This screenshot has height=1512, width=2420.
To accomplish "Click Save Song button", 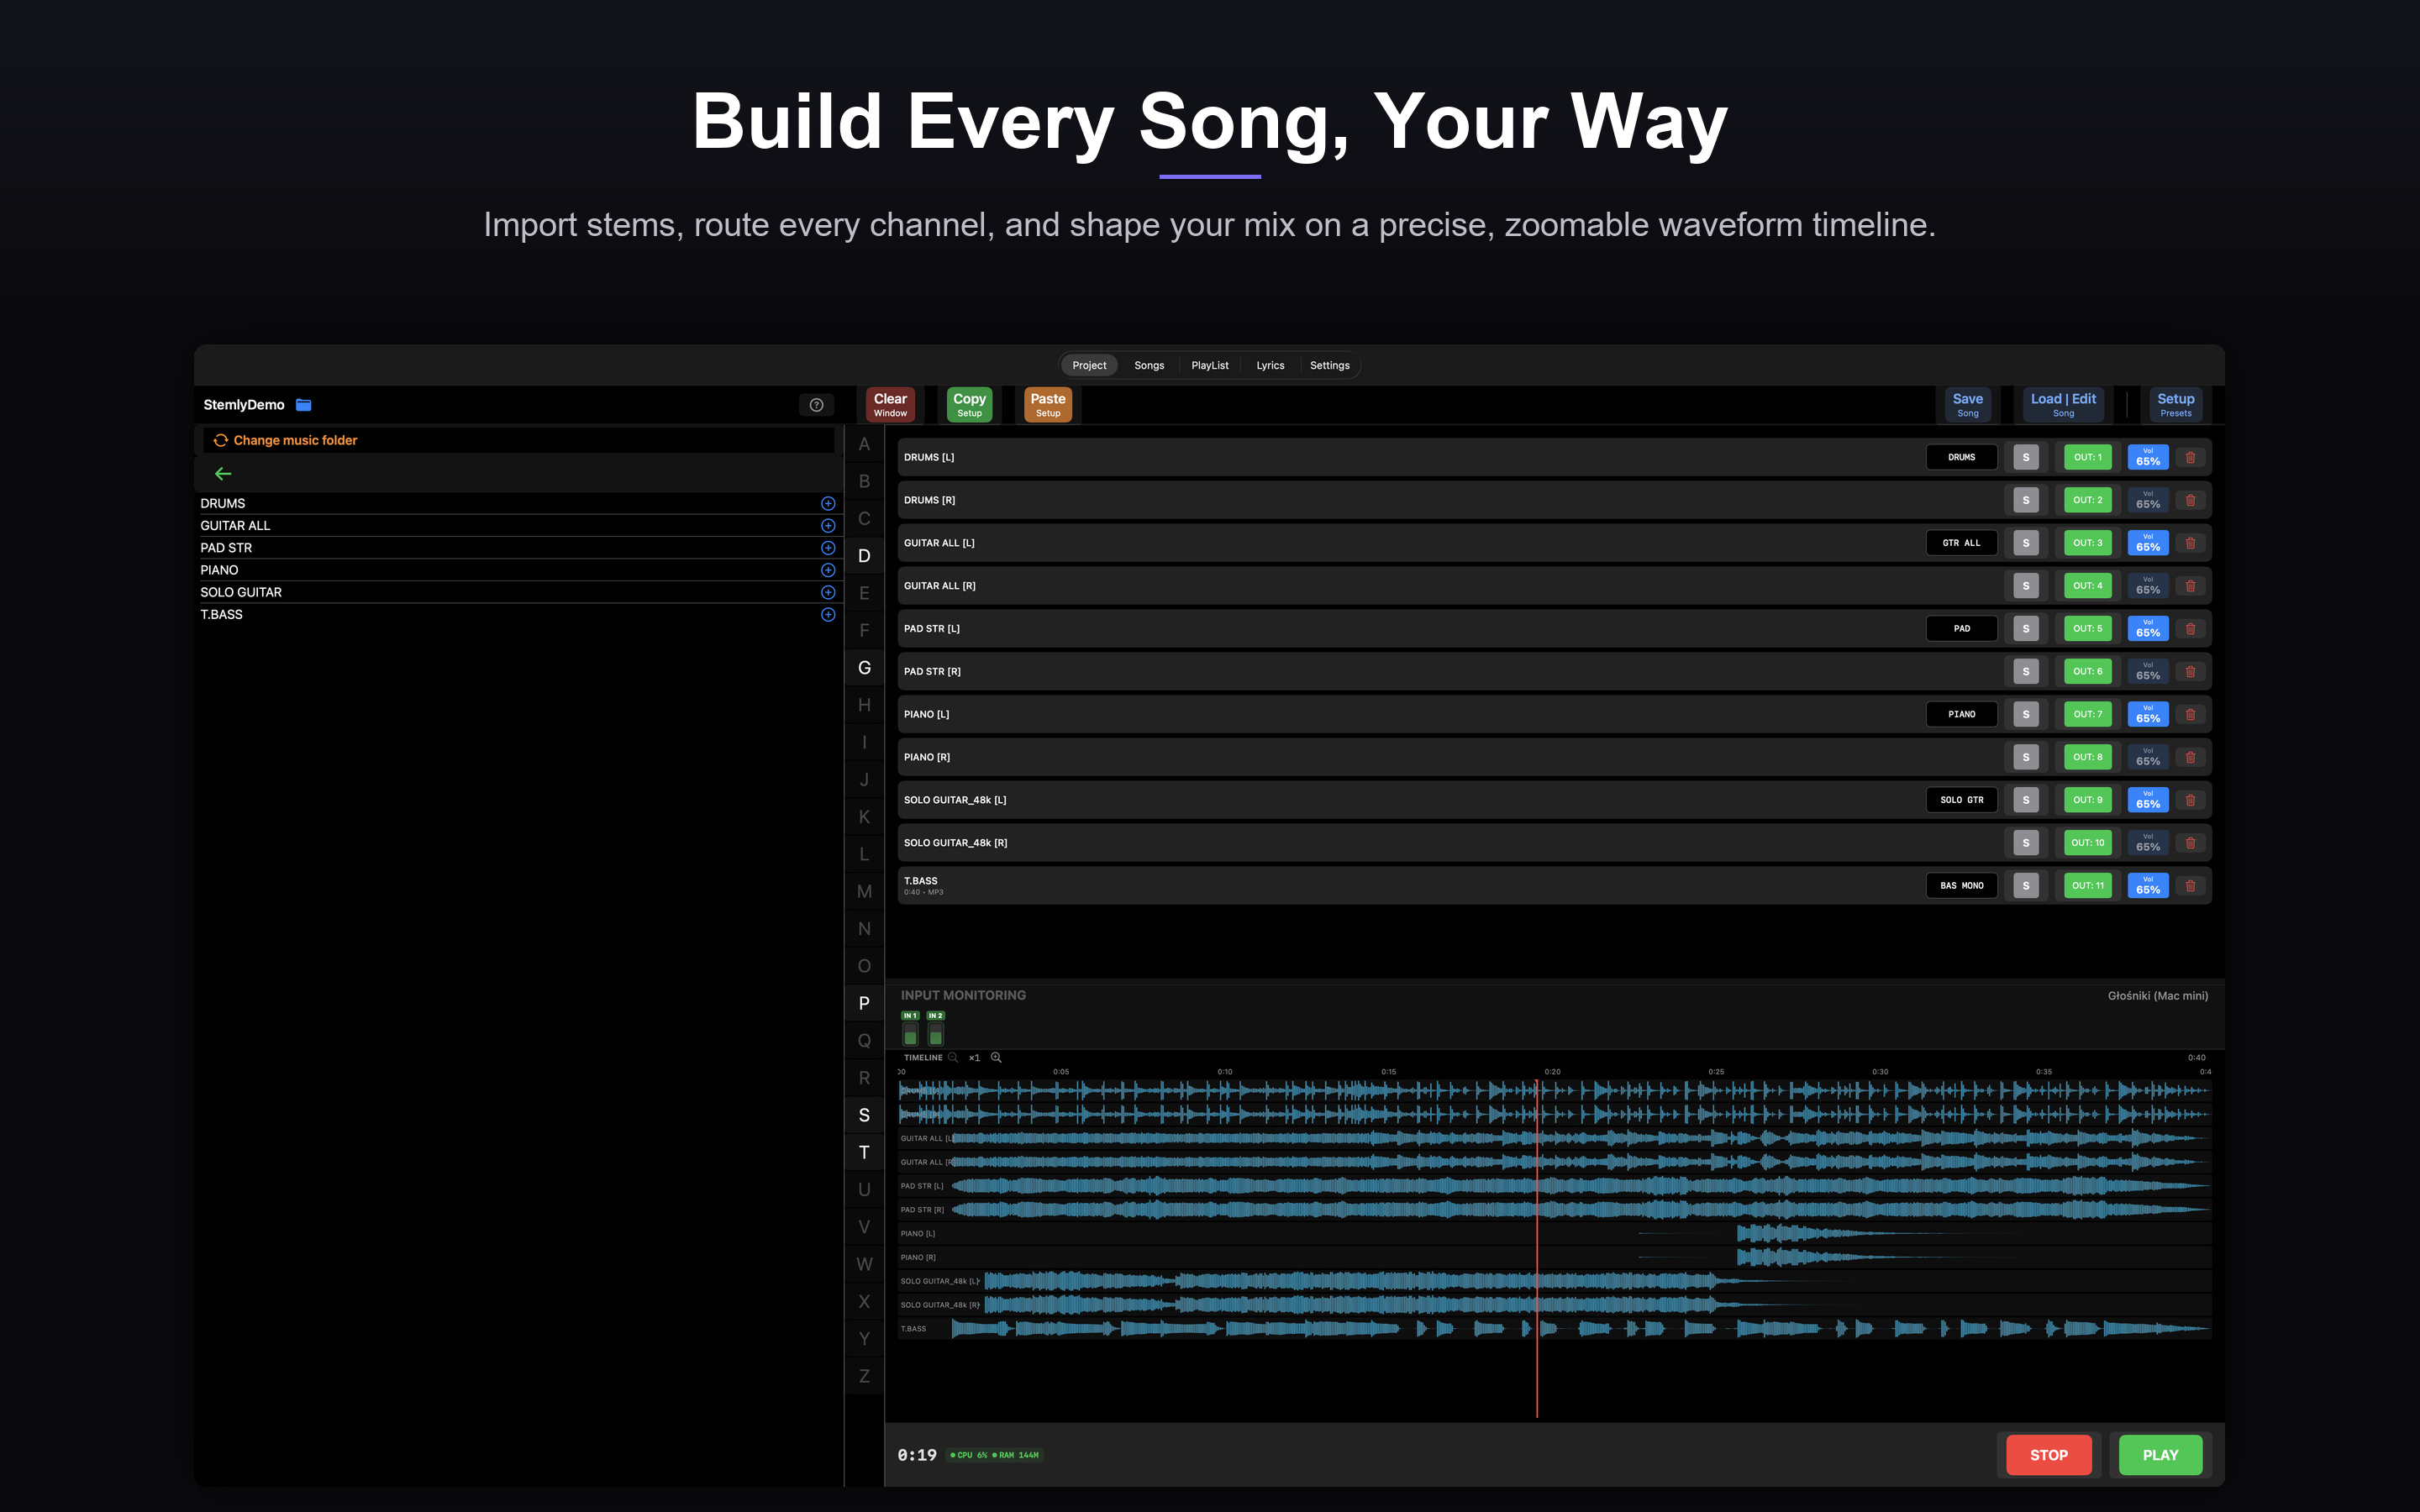I will tap(1967, 405).
